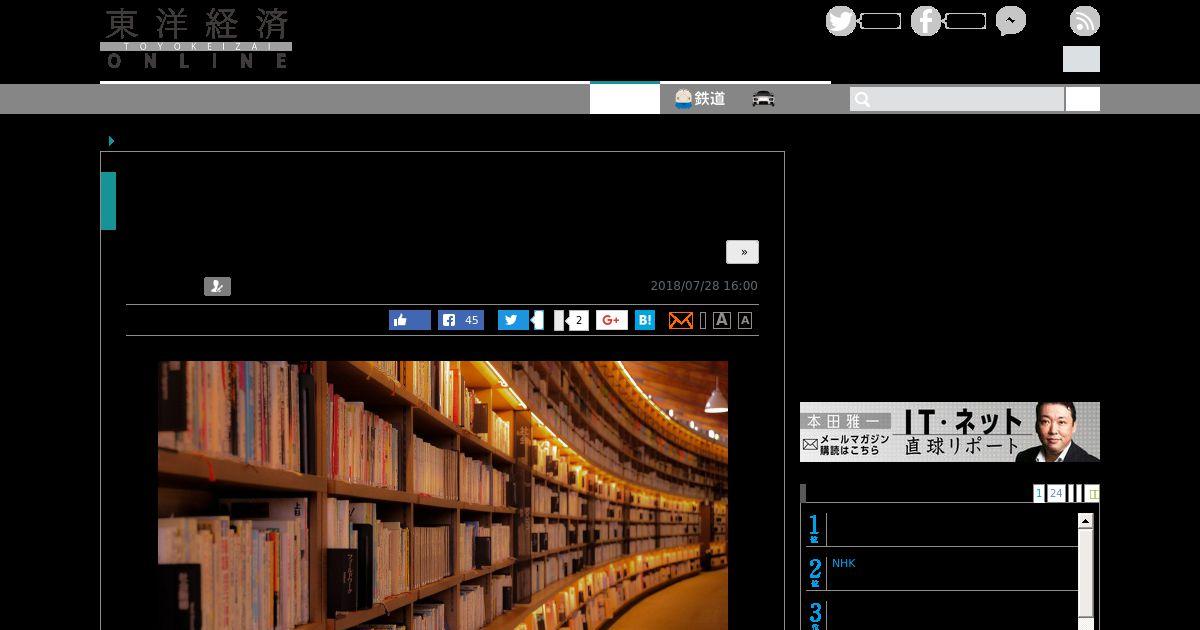Open the rank 2 NHK article link
The image size is (1200, 630).
(844, 563)
